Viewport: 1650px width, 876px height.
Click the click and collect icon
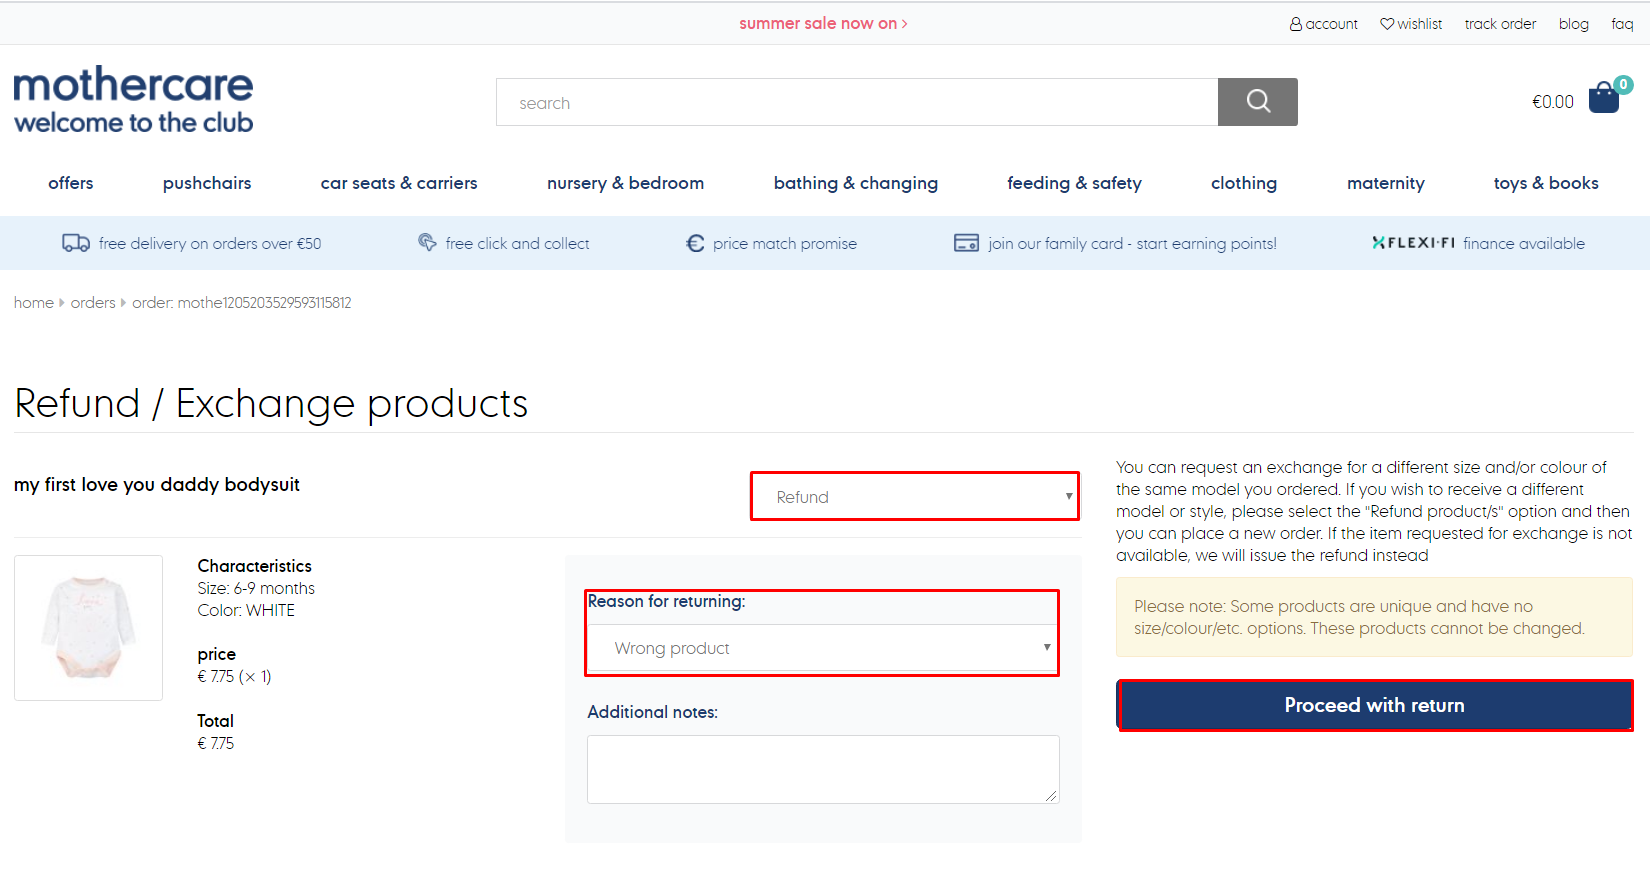pos(427,242)
